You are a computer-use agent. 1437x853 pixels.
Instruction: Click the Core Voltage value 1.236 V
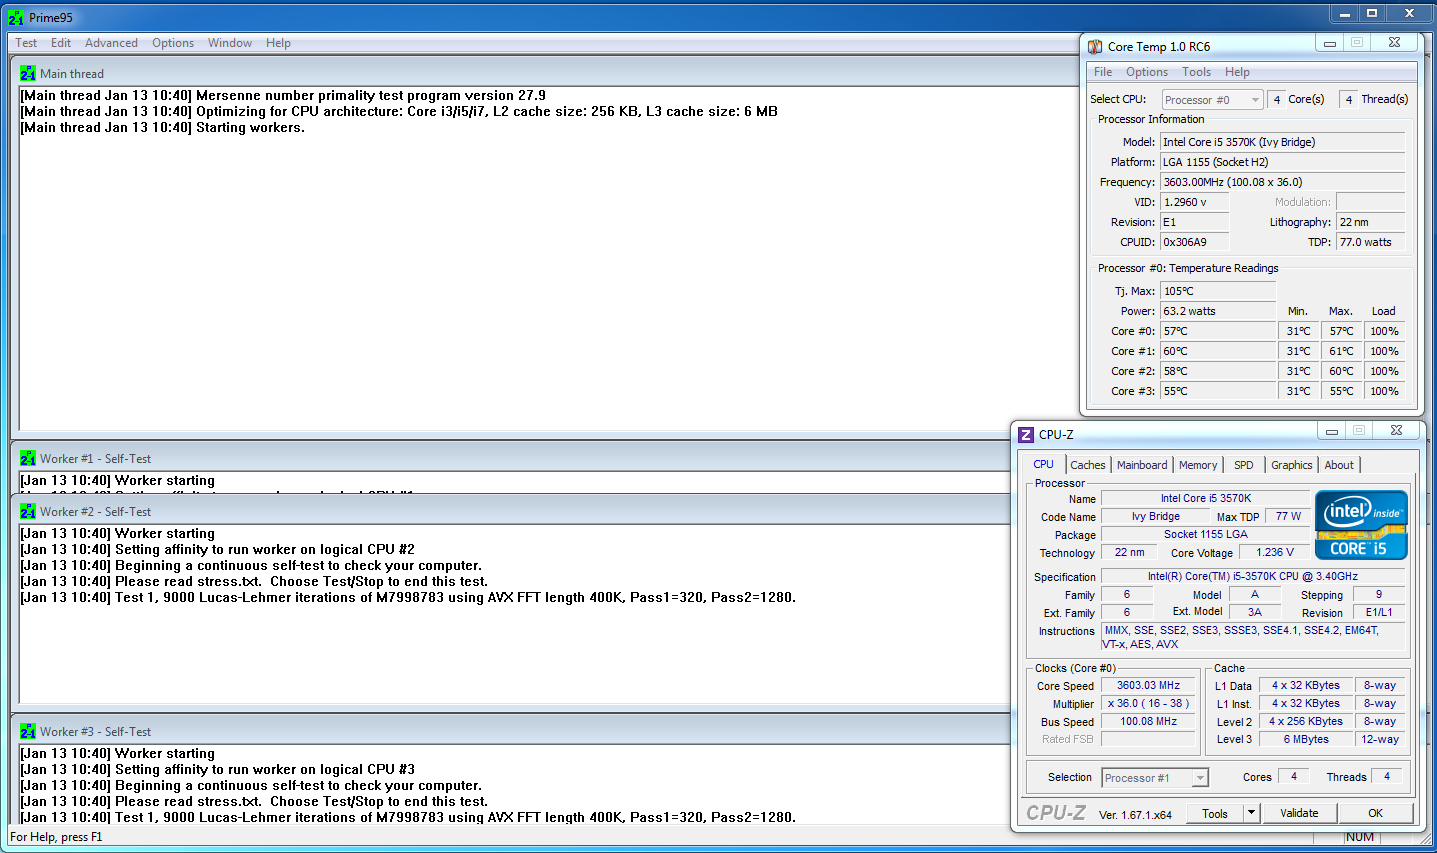(x=1275, y=552)
